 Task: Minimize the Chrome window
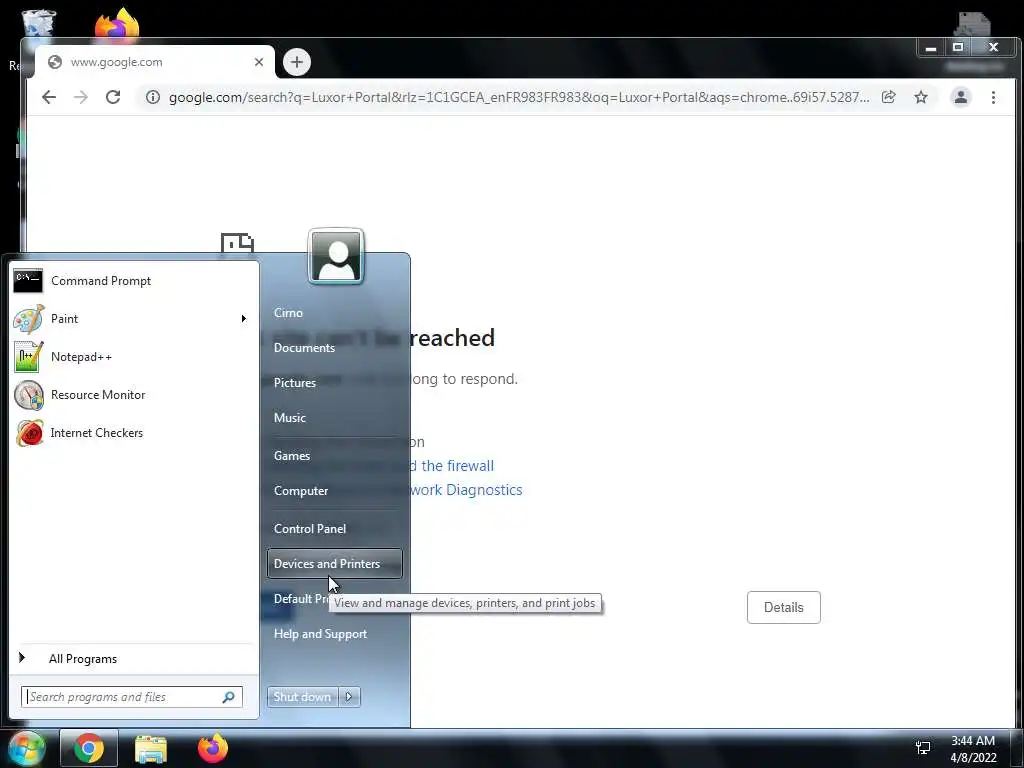(931, 48)
